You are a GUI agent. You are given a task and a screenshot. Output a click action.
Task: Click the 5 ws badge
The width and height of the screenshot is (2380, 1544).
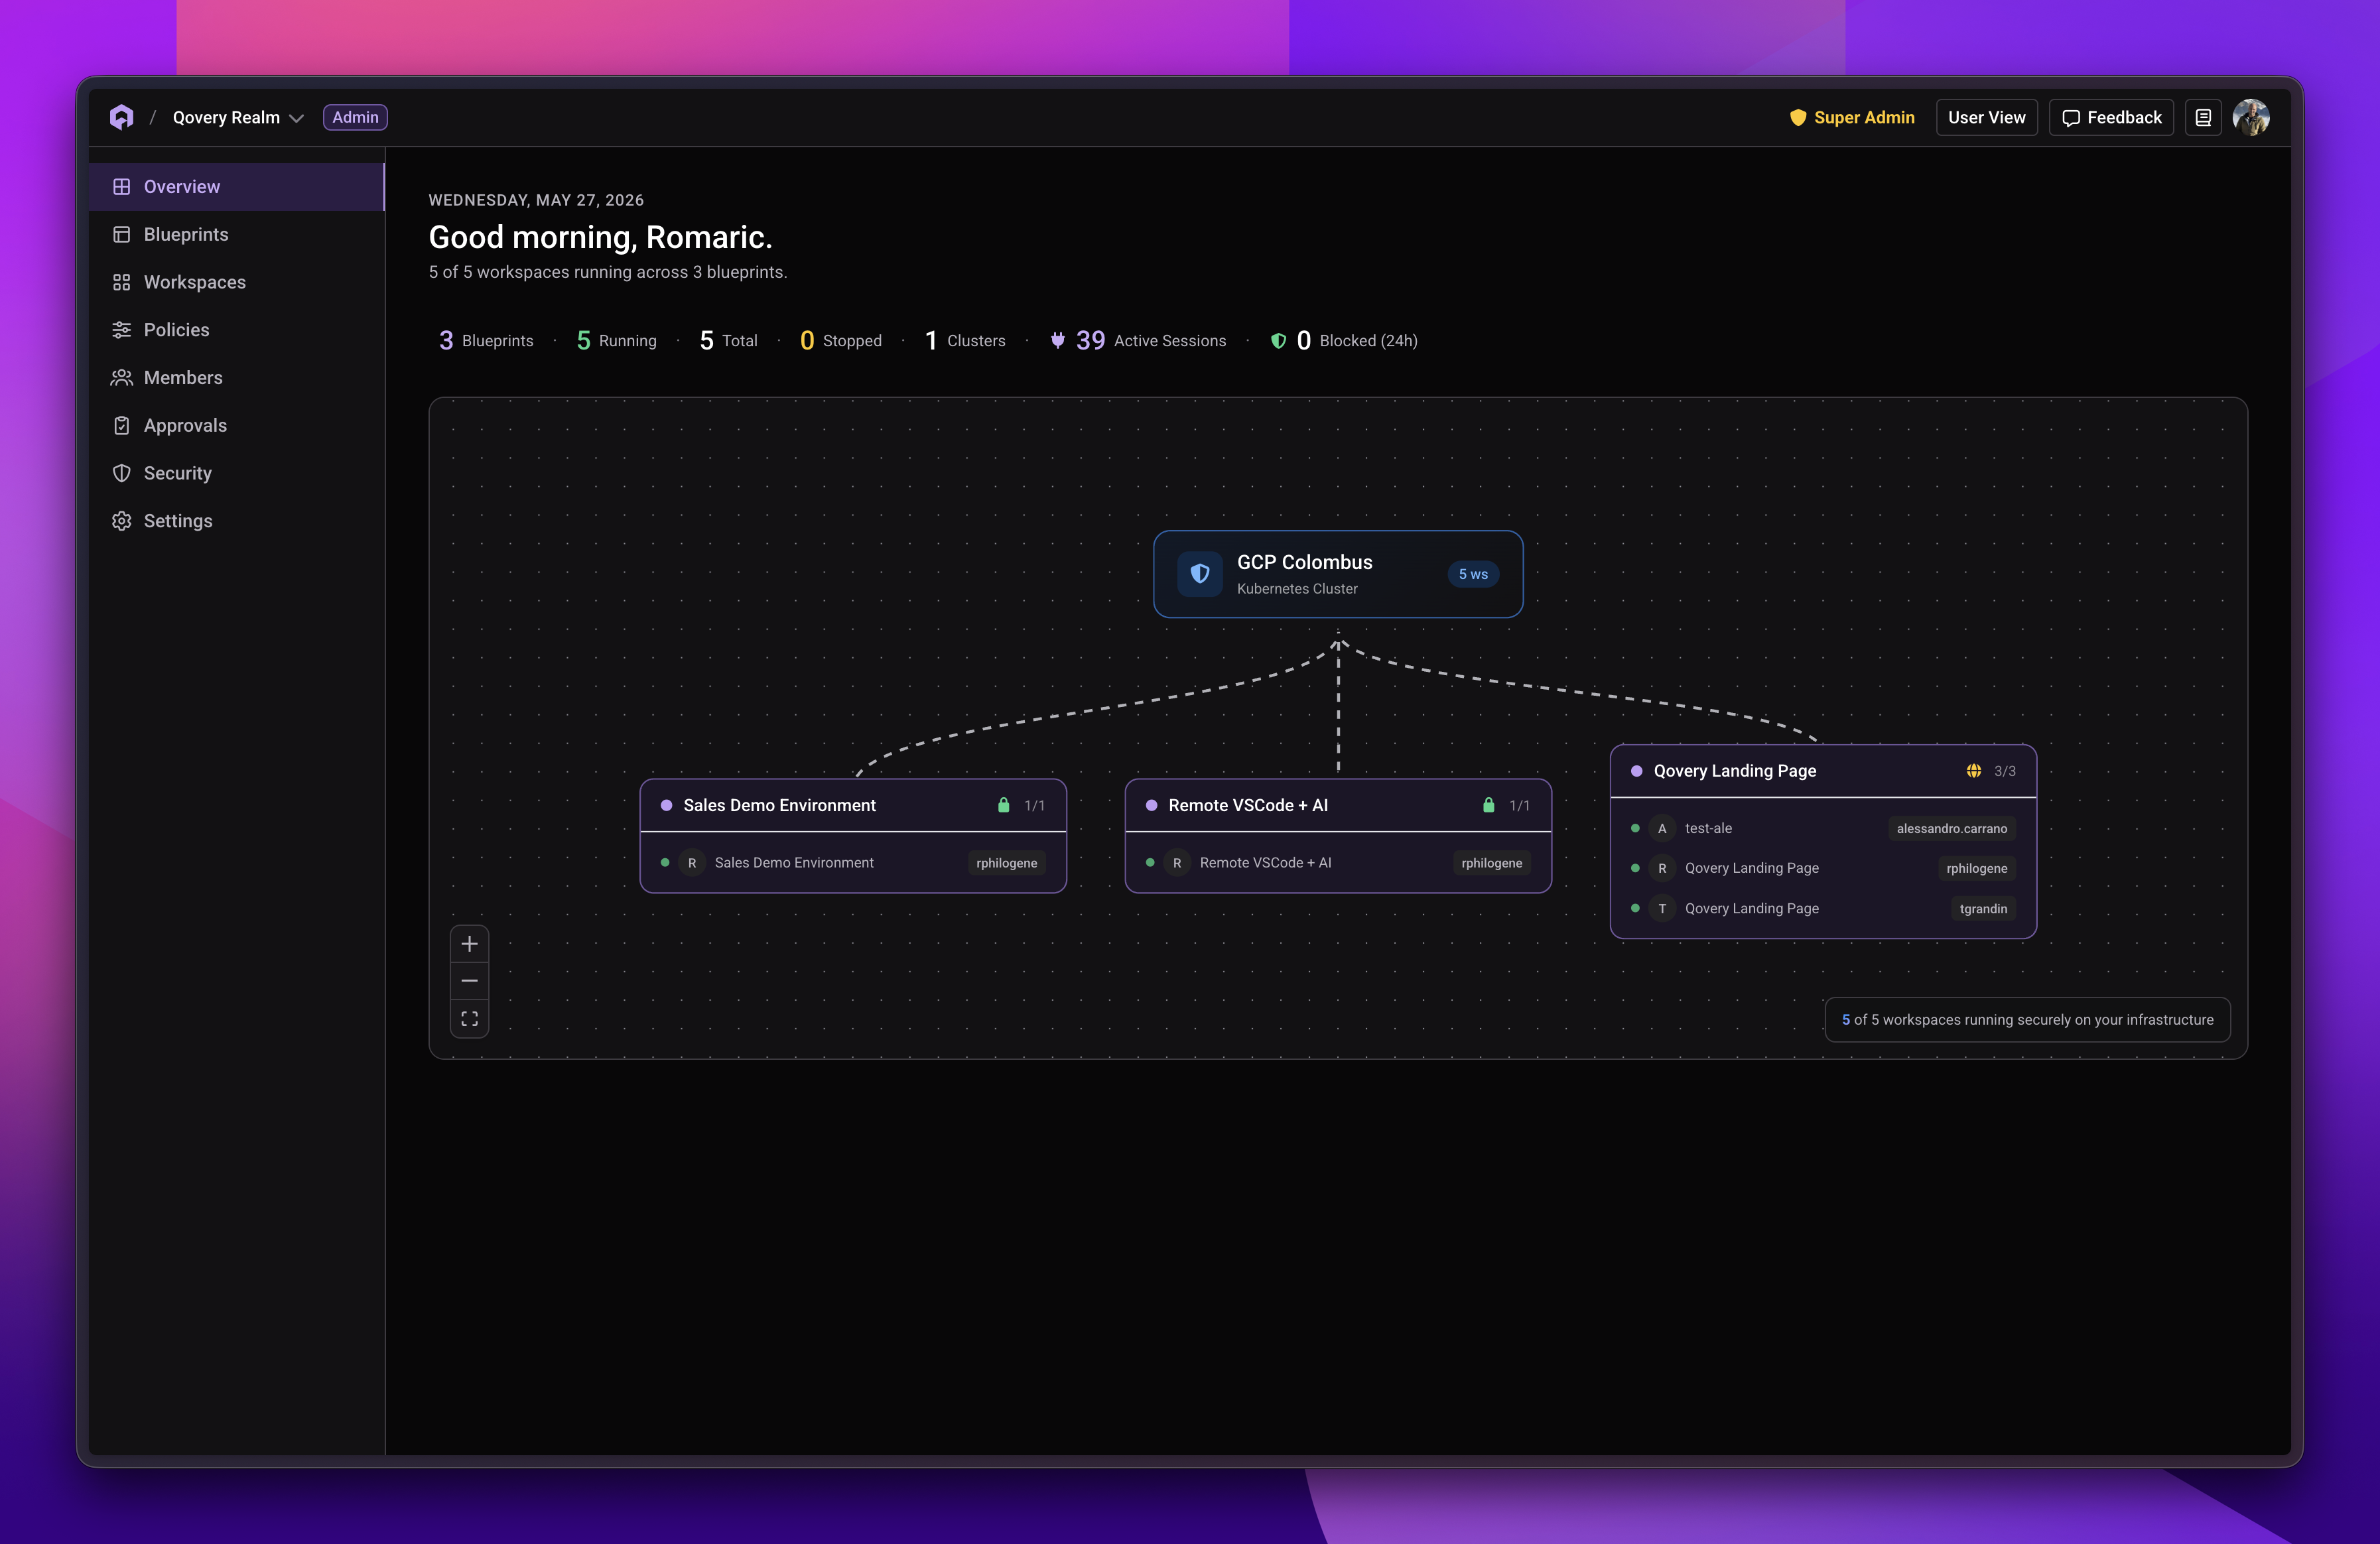[x=1473, y=574]
